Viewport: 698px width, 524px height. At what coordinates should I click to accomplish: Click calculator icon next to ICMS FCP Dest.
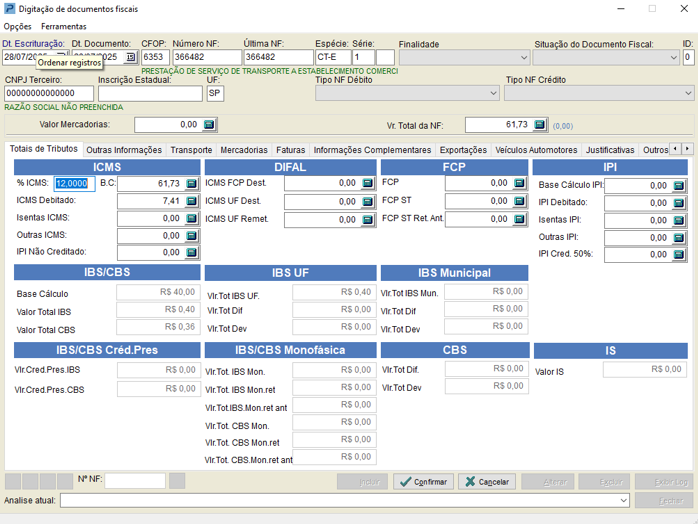click(365, 184)
